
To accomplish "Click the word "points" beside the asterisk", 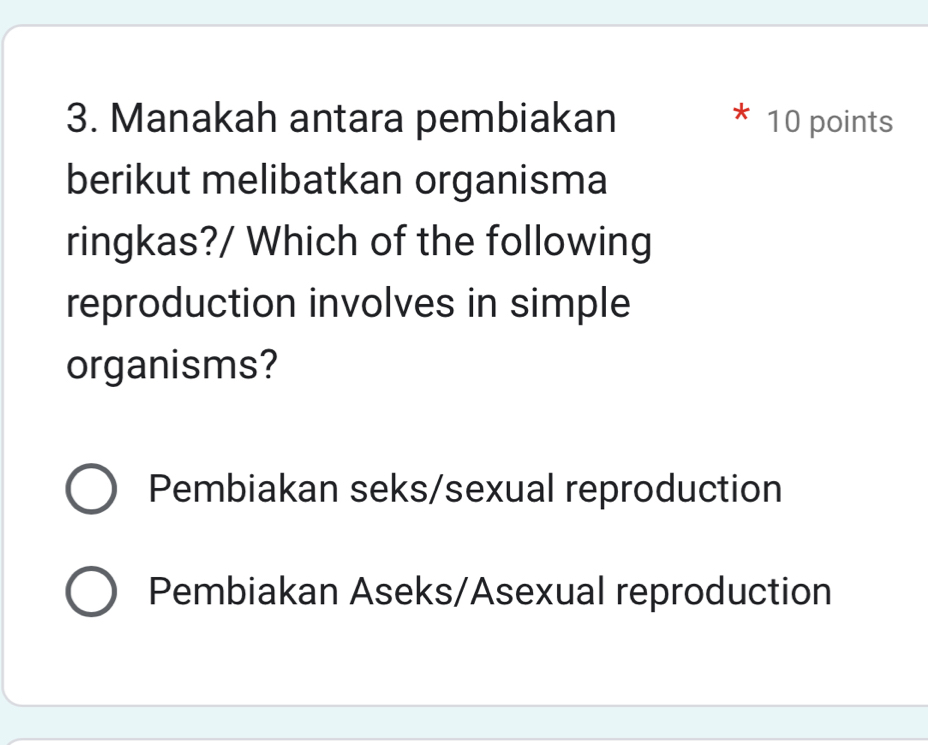I will tap(852, 122).
